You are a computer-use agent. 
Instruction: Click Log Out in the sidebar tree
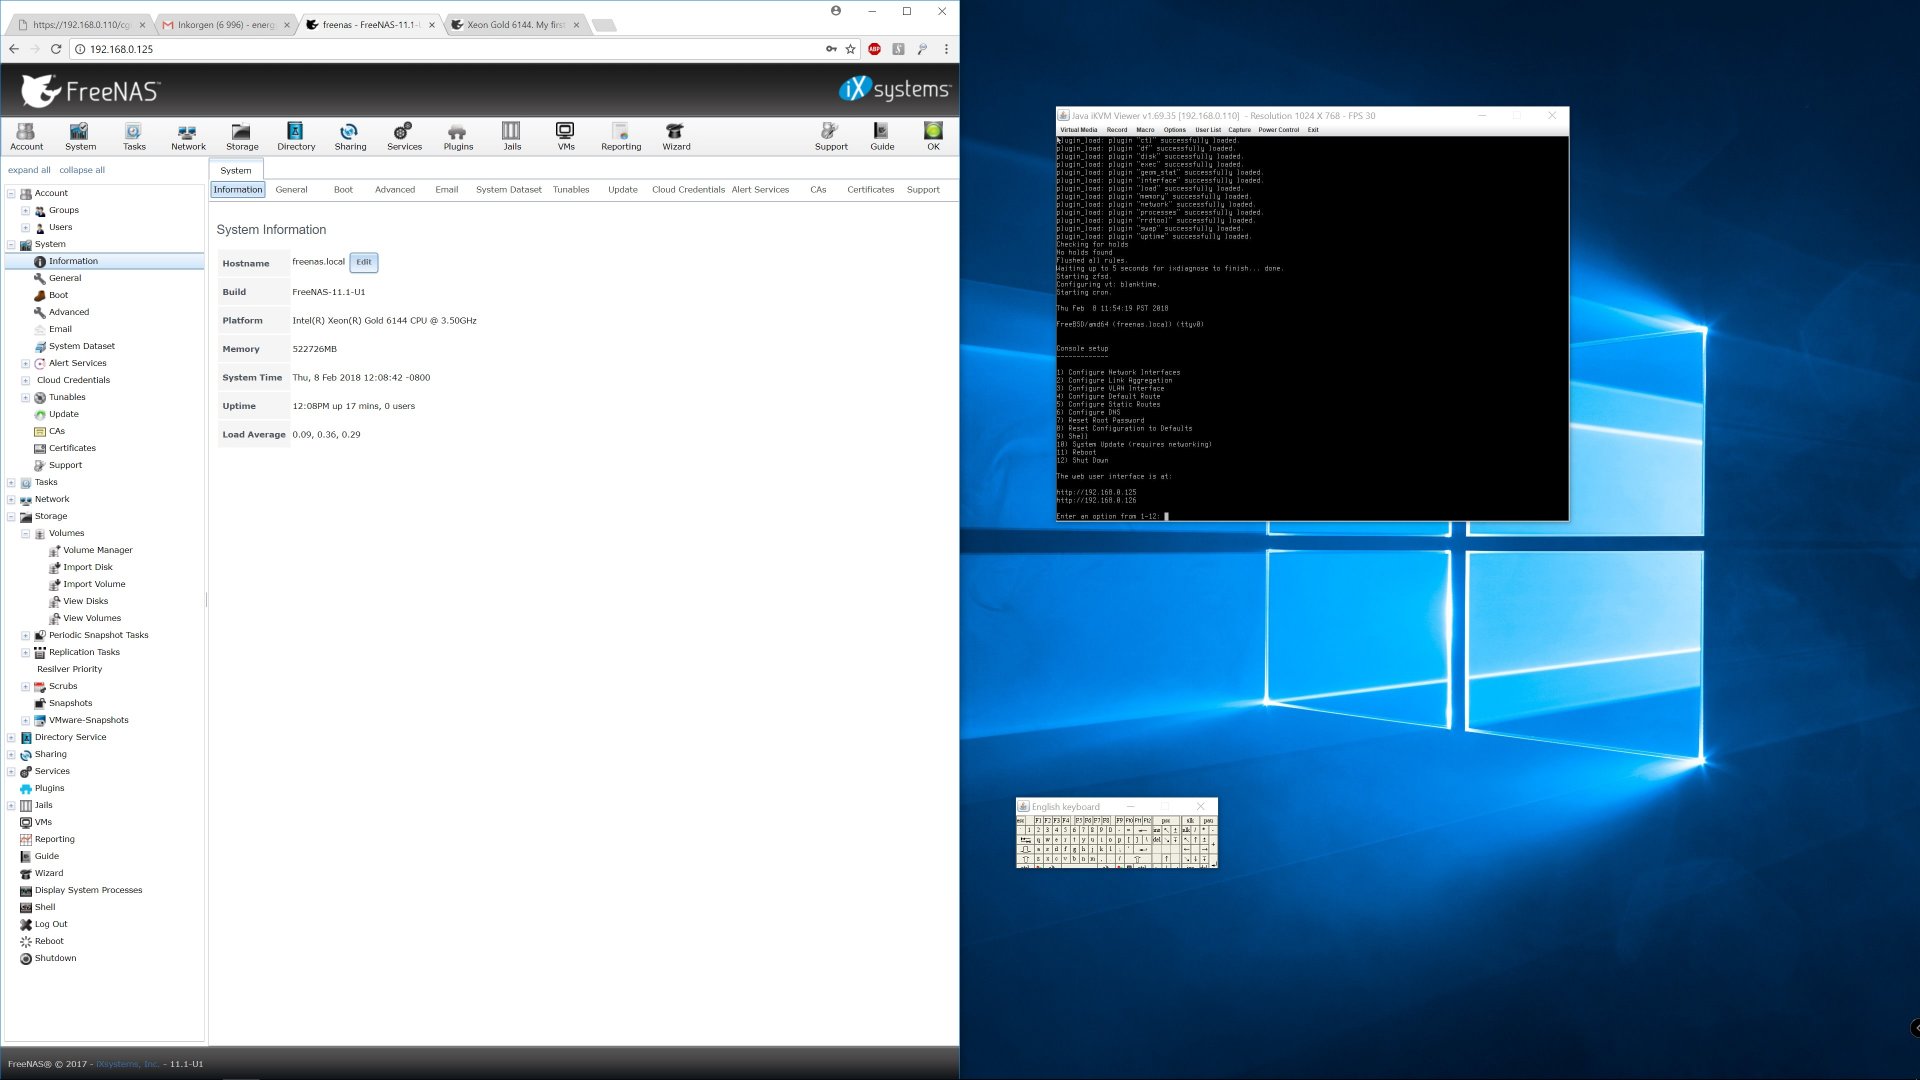tap(51, 925)
